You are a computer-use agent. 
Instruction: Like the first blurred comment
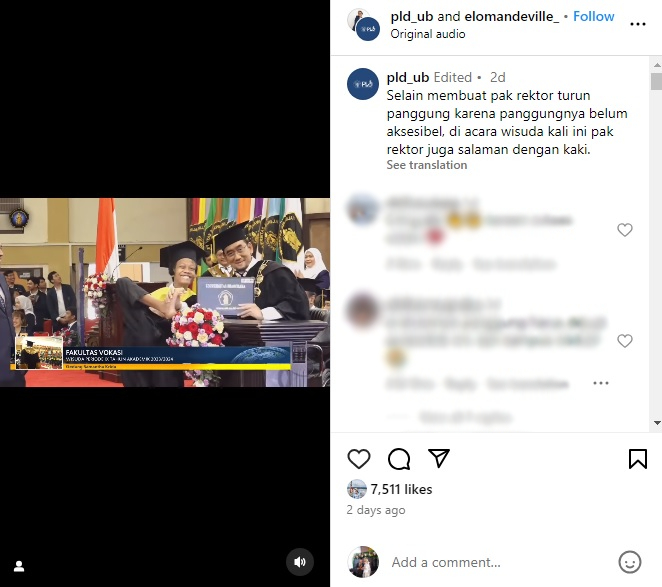pyautogui.click(x=624, y=230)
